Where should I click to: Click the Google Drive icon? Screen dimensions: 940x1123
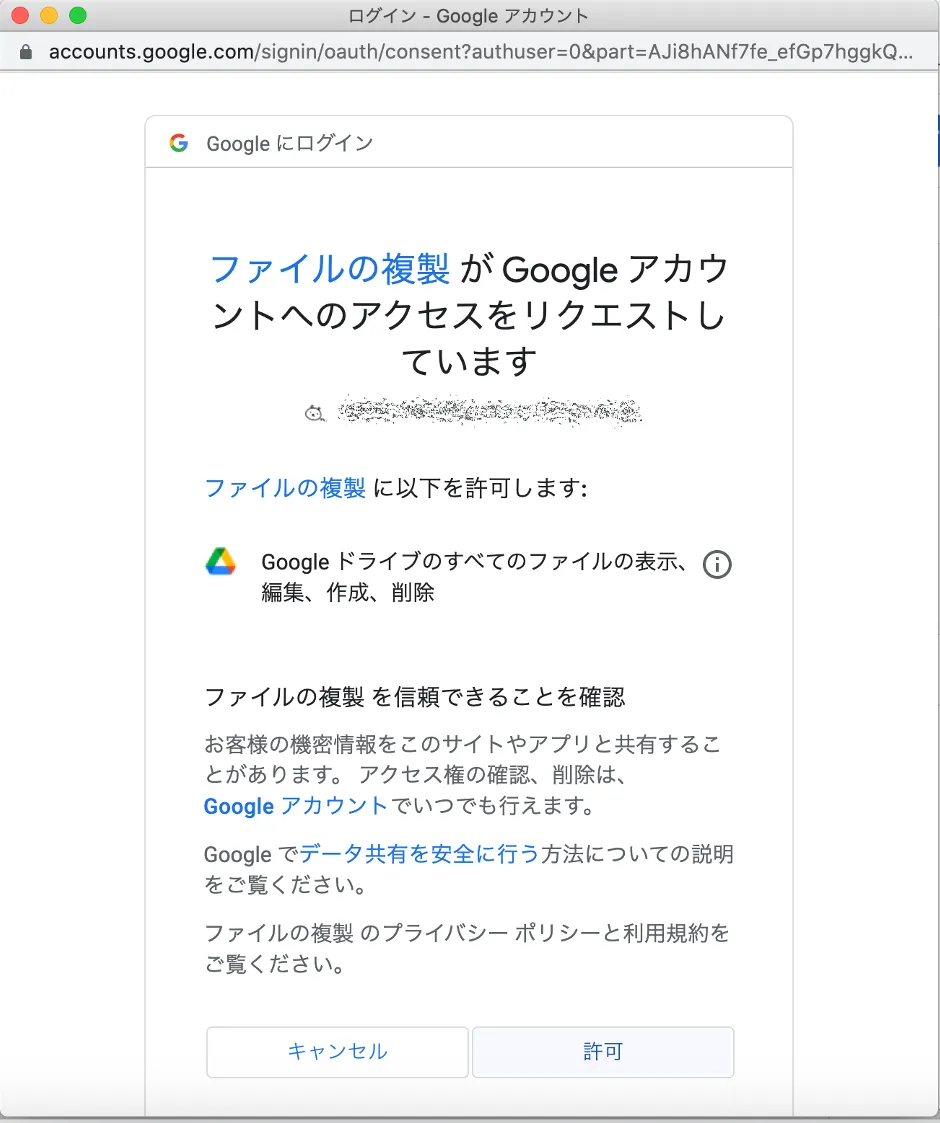pyautogui.click(x=220, y=563)
